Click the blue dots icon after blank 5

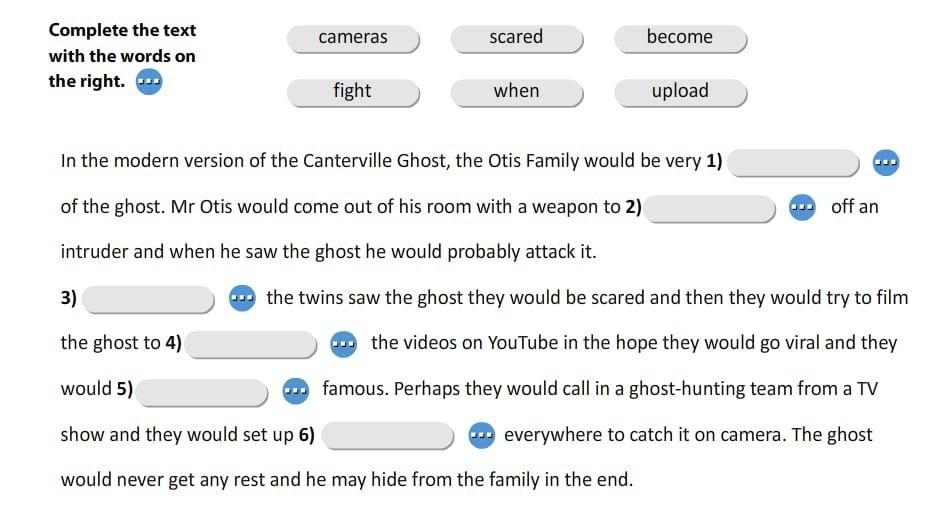tap(294, 390)
